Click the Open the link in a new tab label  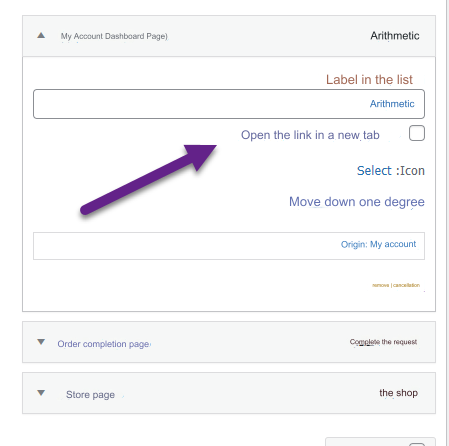pyautogui.click(x=310, y=135)
